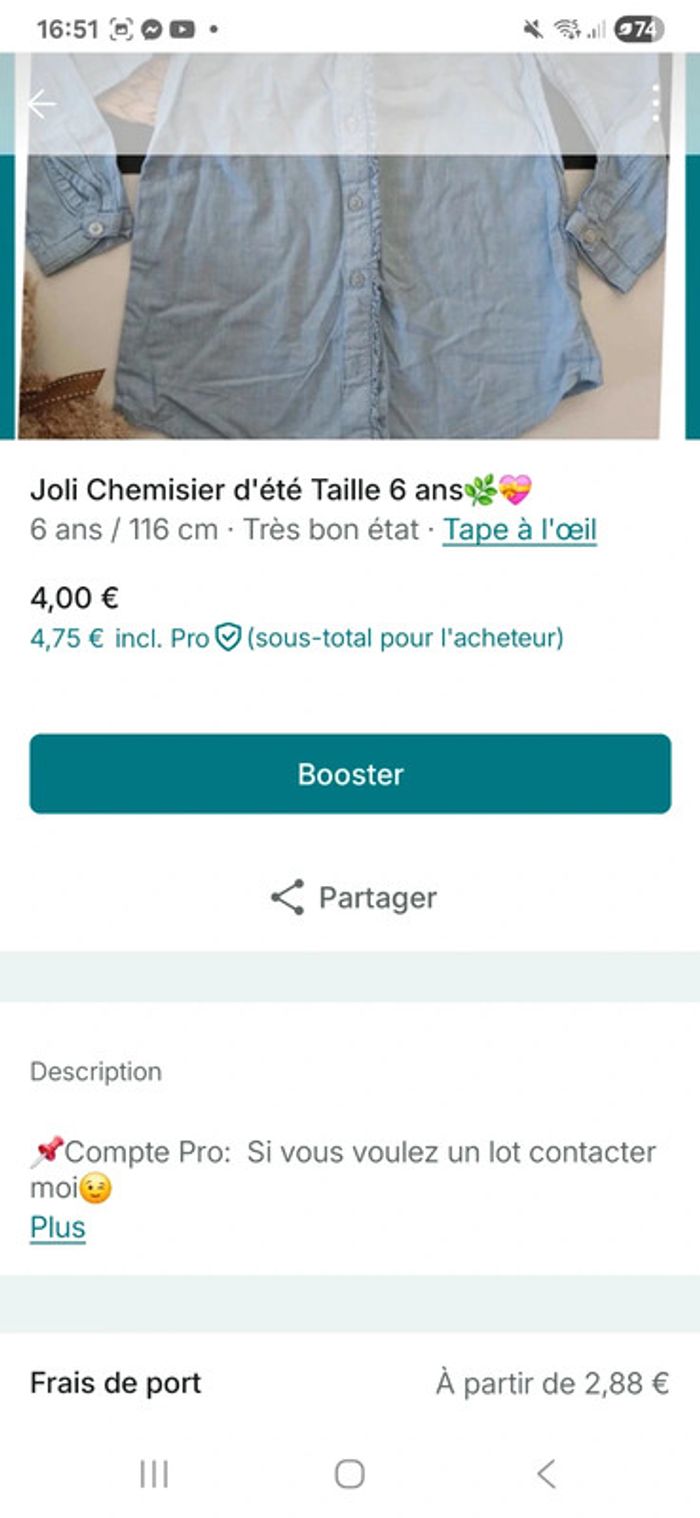Tap the Pro buyer protection shield icon

pyautogui.click(x=229, y=637)
